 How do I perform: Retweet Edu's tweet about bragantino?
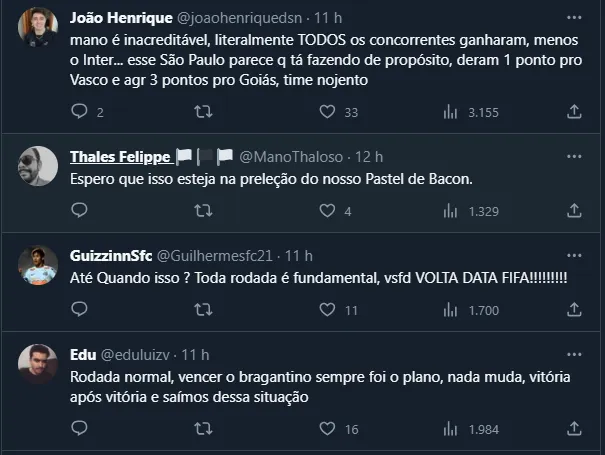pyautogui.click(x=201, y=429)
